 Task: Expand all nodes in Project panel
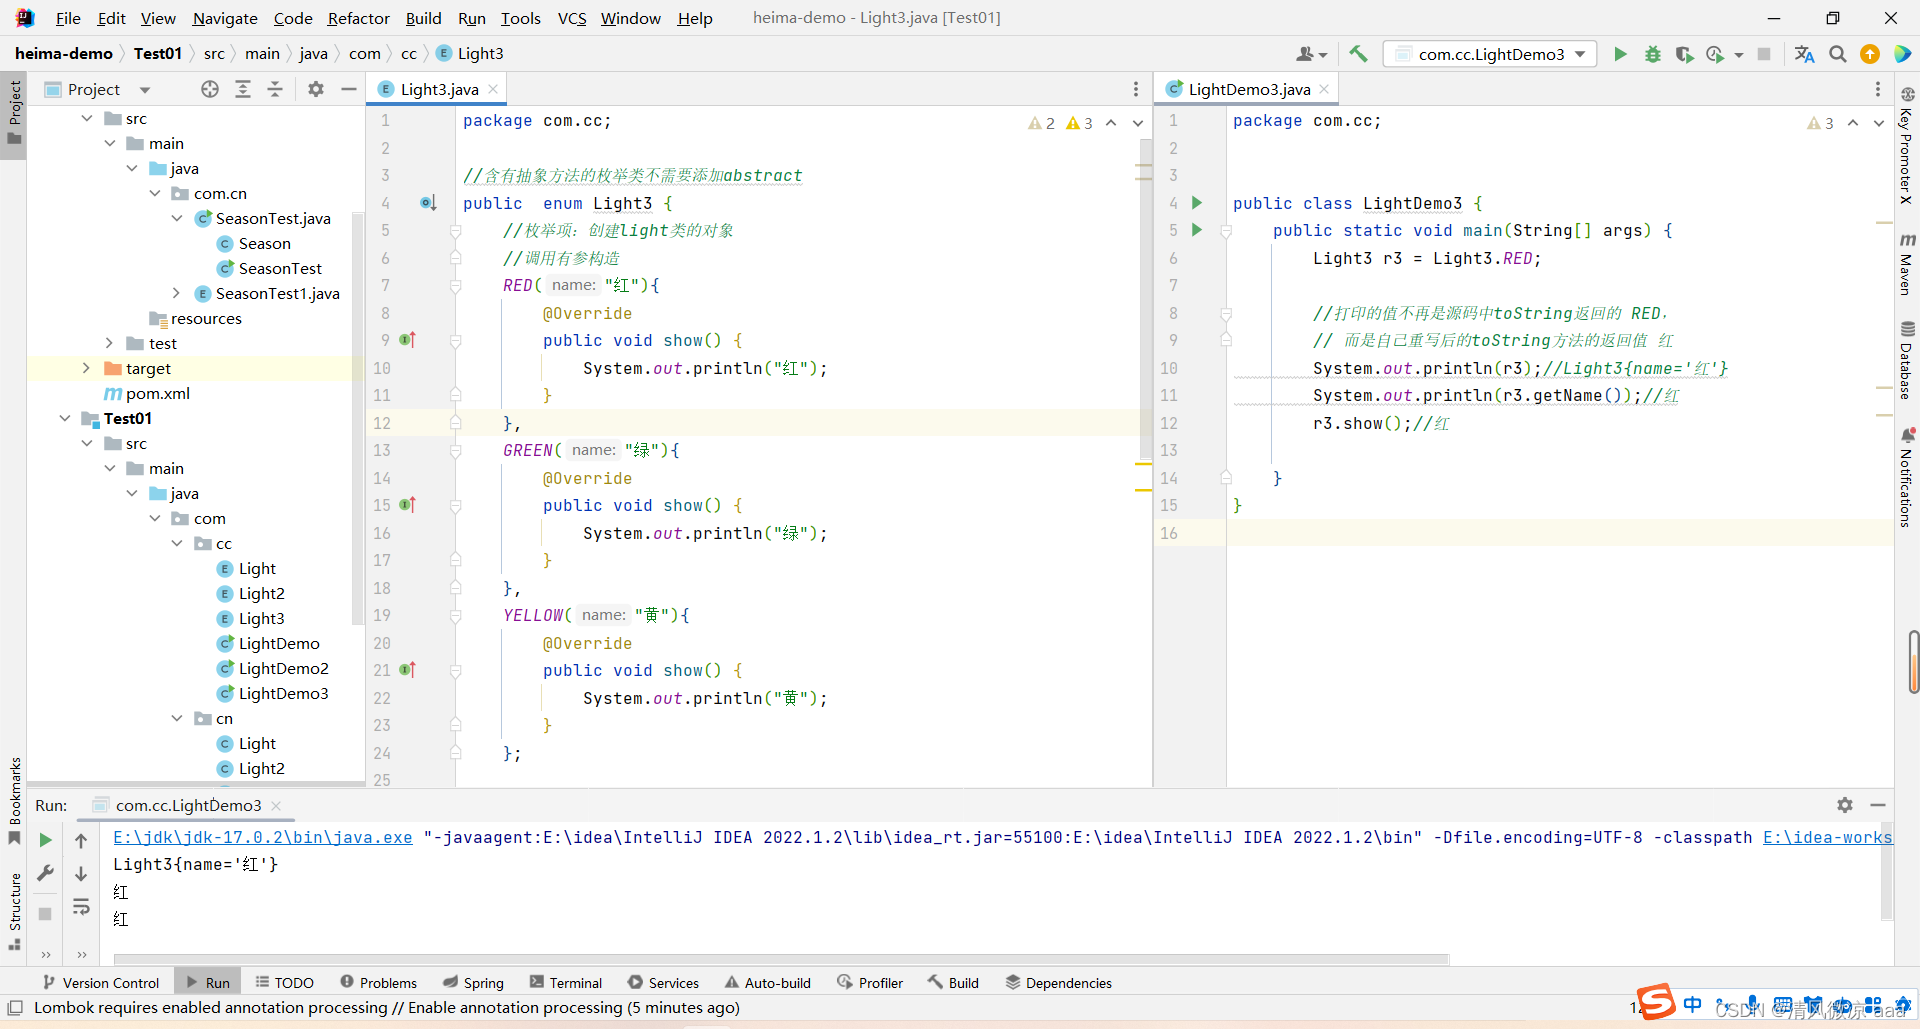(242, 89)
